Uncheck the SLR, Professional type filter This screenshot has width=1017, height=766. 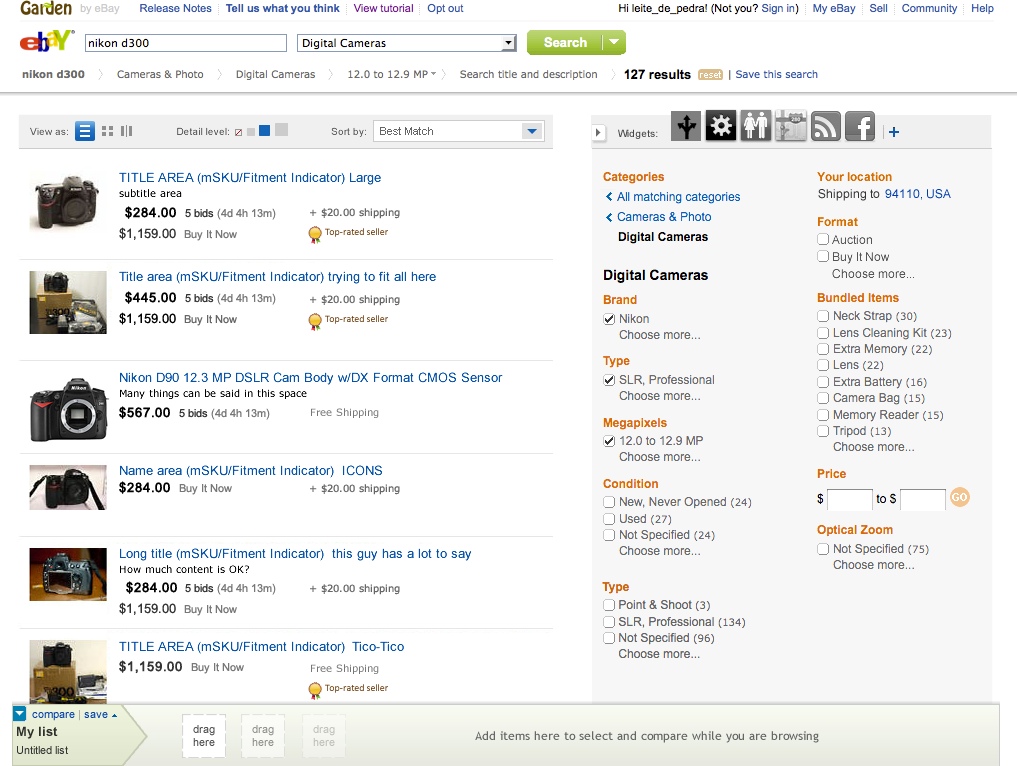pyautogui.click(x=609, y=380)
